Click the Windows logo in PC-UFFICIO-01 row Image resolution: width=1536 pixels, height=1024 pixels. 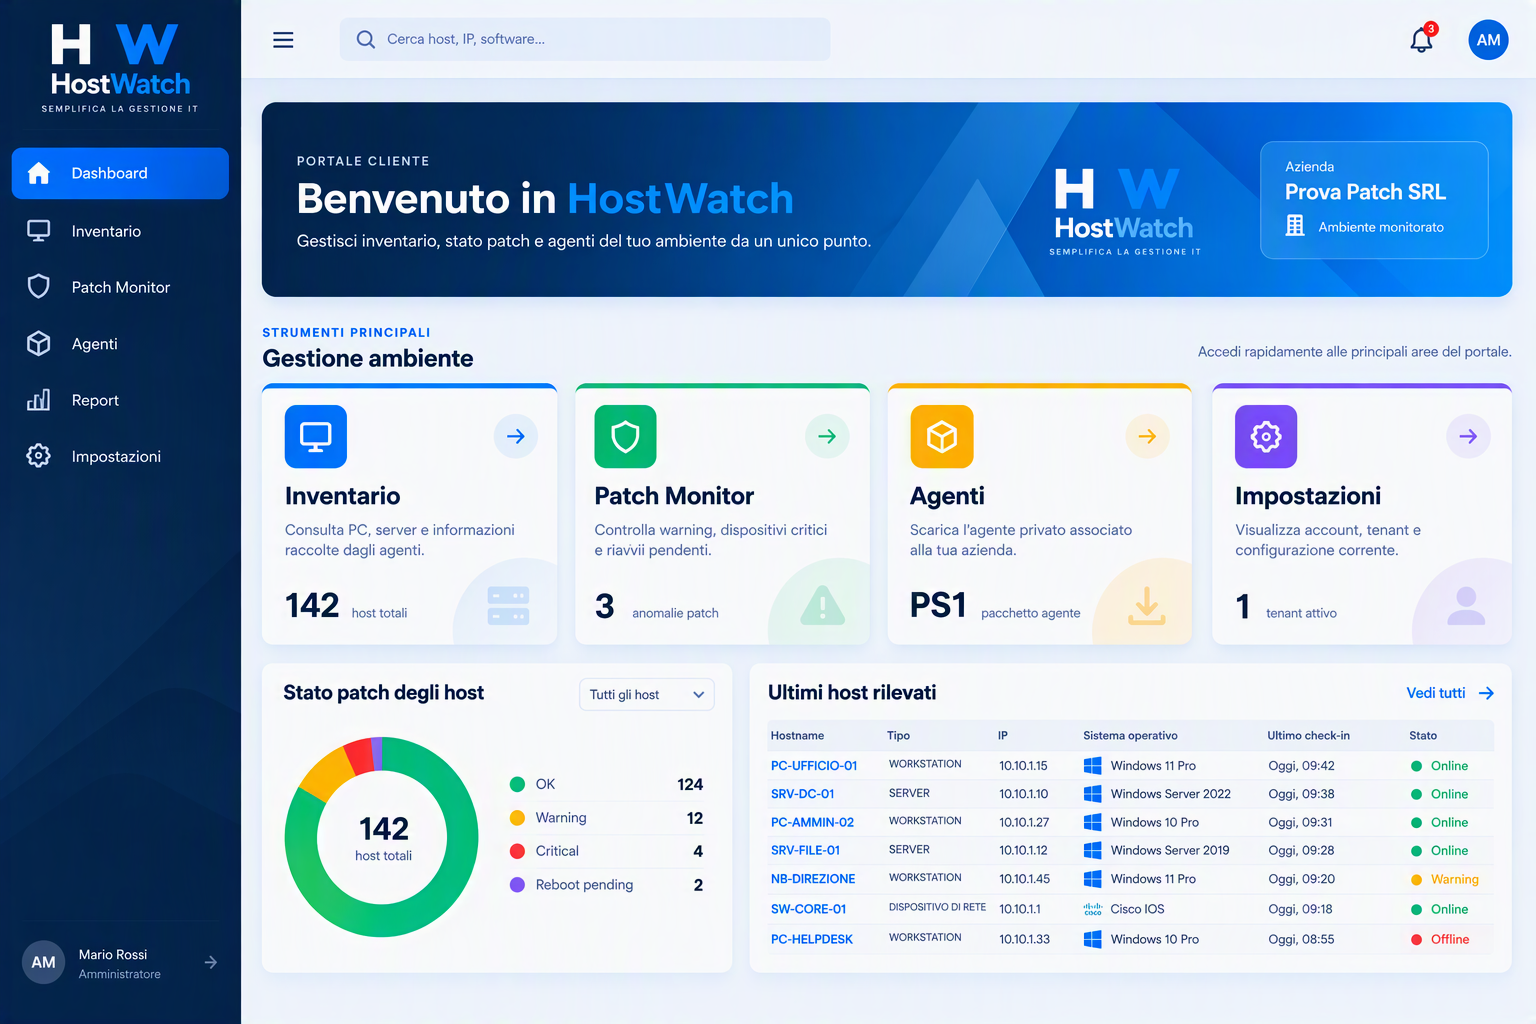(1093, 766)
